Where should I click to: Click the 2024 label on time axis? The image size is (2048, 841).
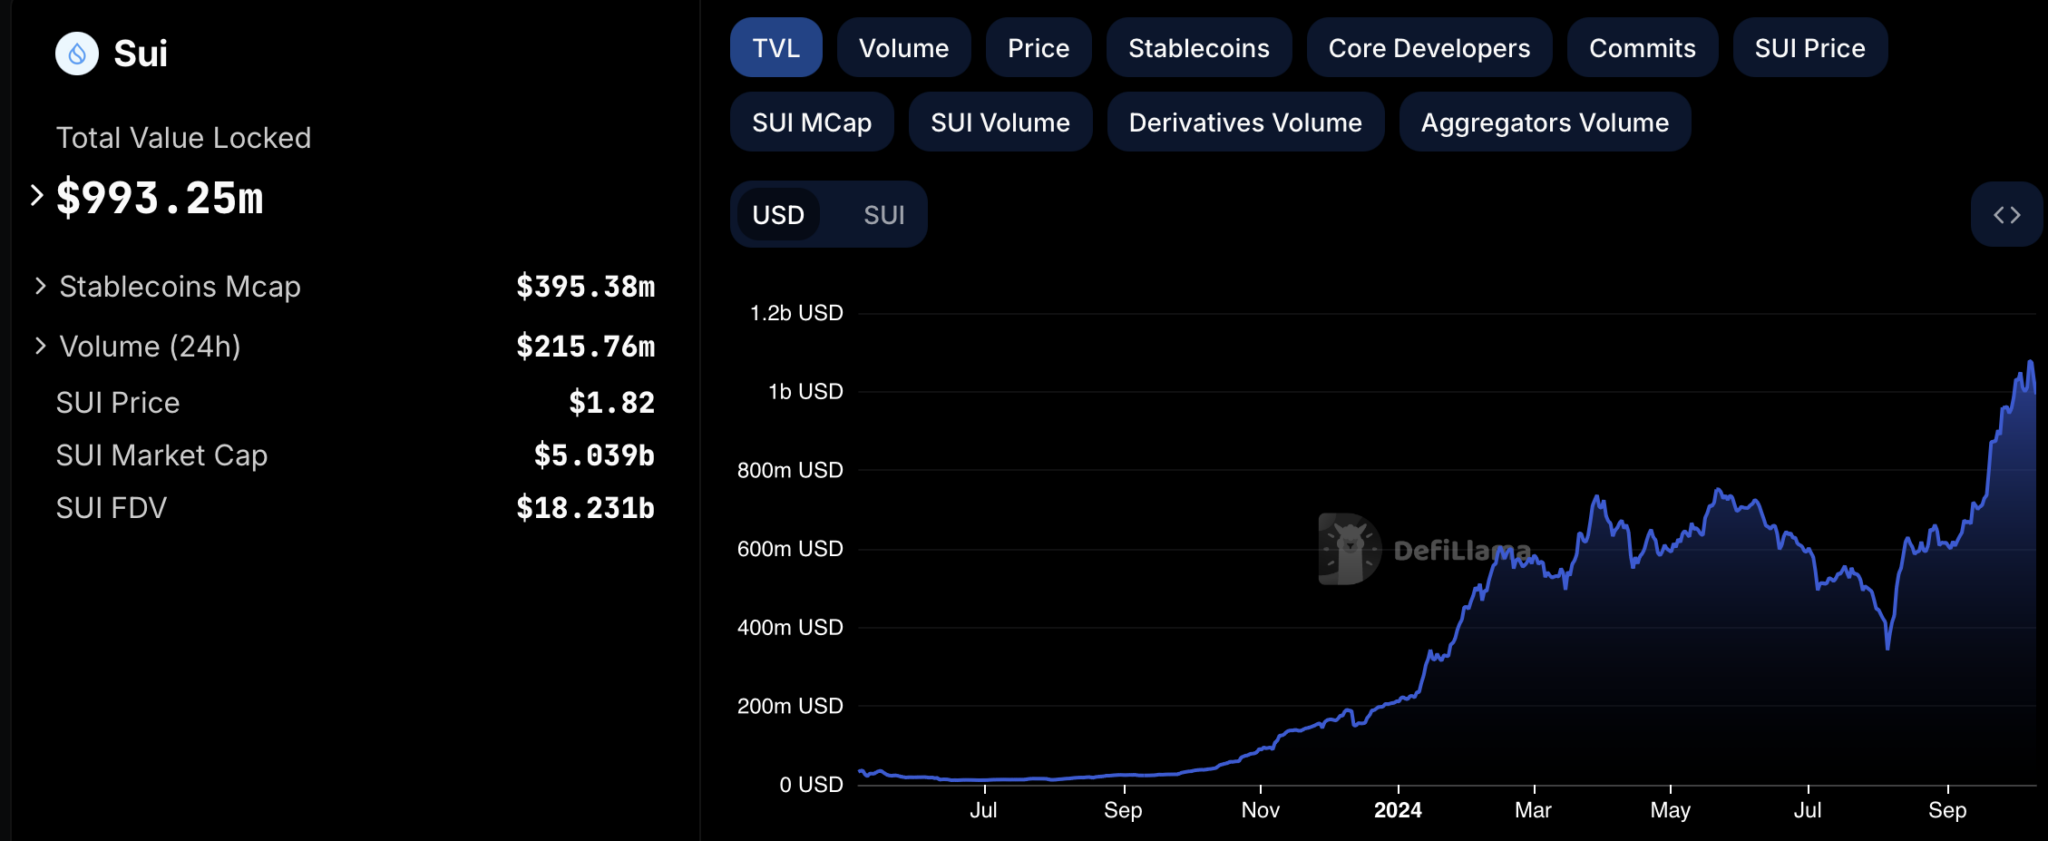(1397, 810)
